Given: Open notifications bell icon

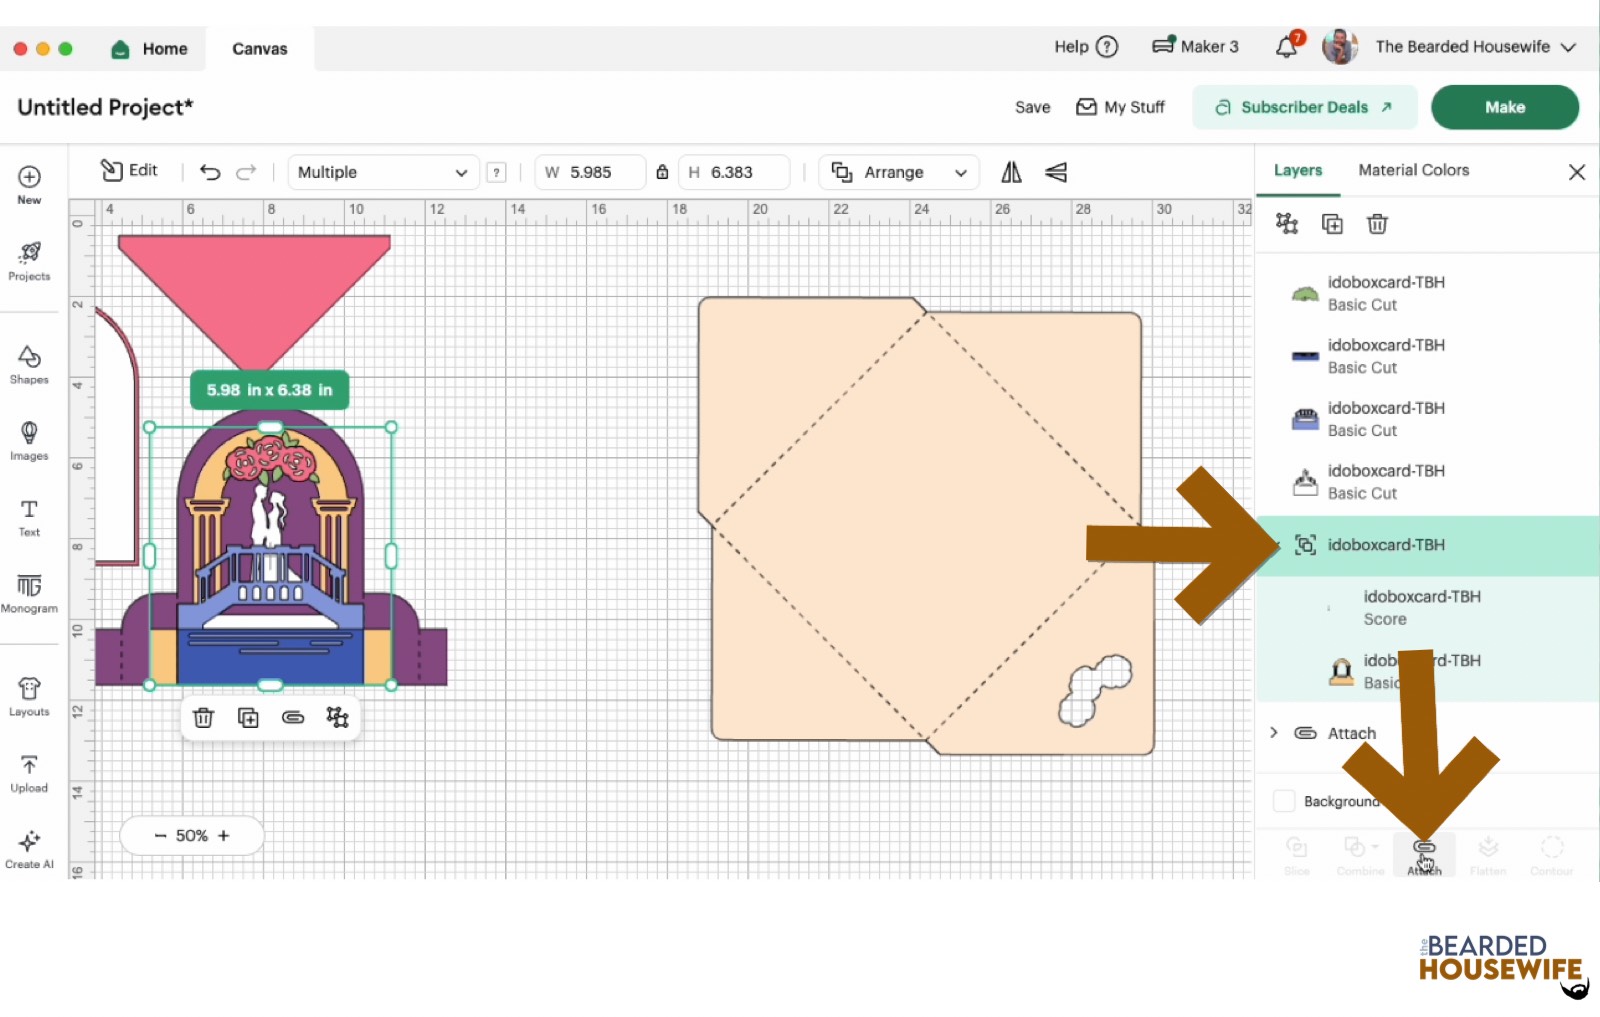Looking at the screenshot, I should pos(1287,47).
